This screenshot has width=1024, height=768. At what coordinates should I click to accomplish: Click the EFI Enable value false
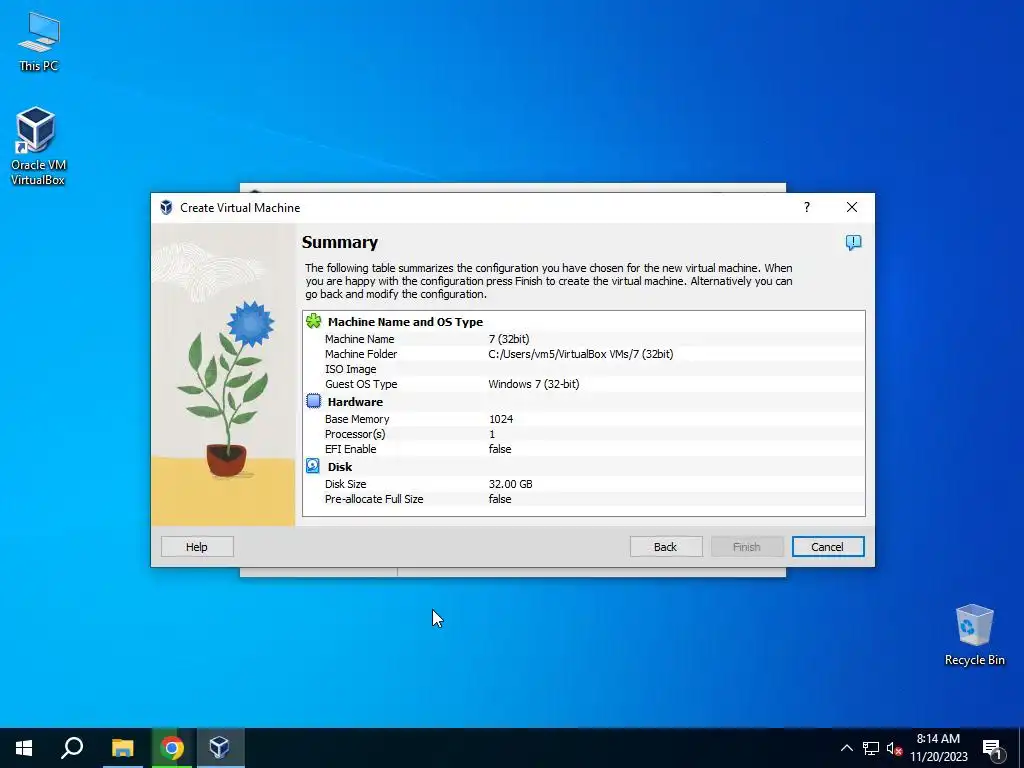(x=500, y=449)
